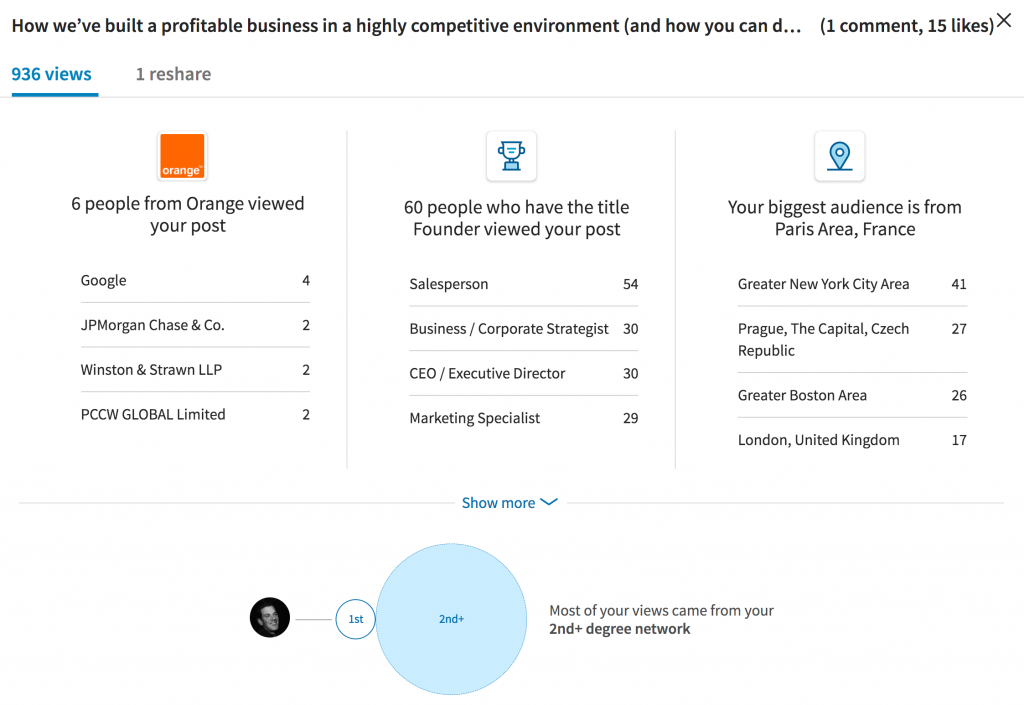The width and height of the screenshot is (1024, 705).
Task: Click Greater New York City Area
Action: coord(852,285)
